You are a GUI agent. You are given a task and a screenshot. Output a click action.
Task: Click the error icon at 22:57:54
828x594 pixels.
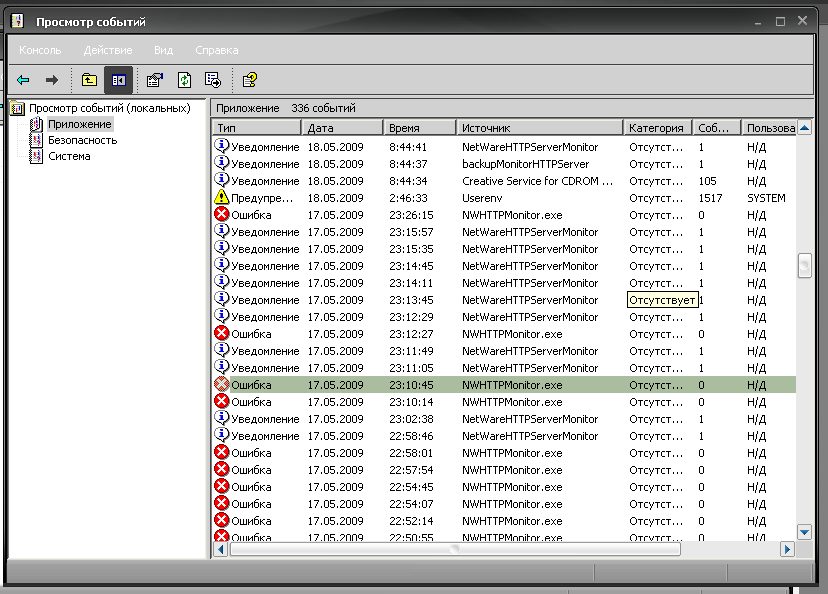221,469
